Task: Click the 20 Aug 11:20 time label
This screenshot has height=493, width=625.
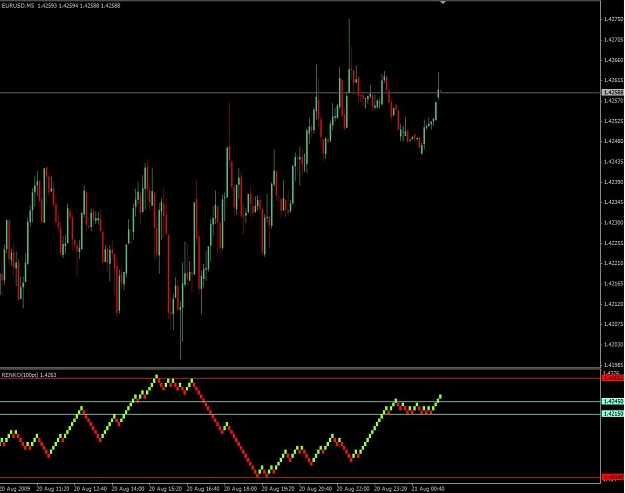Action: (x=53, y=489)
